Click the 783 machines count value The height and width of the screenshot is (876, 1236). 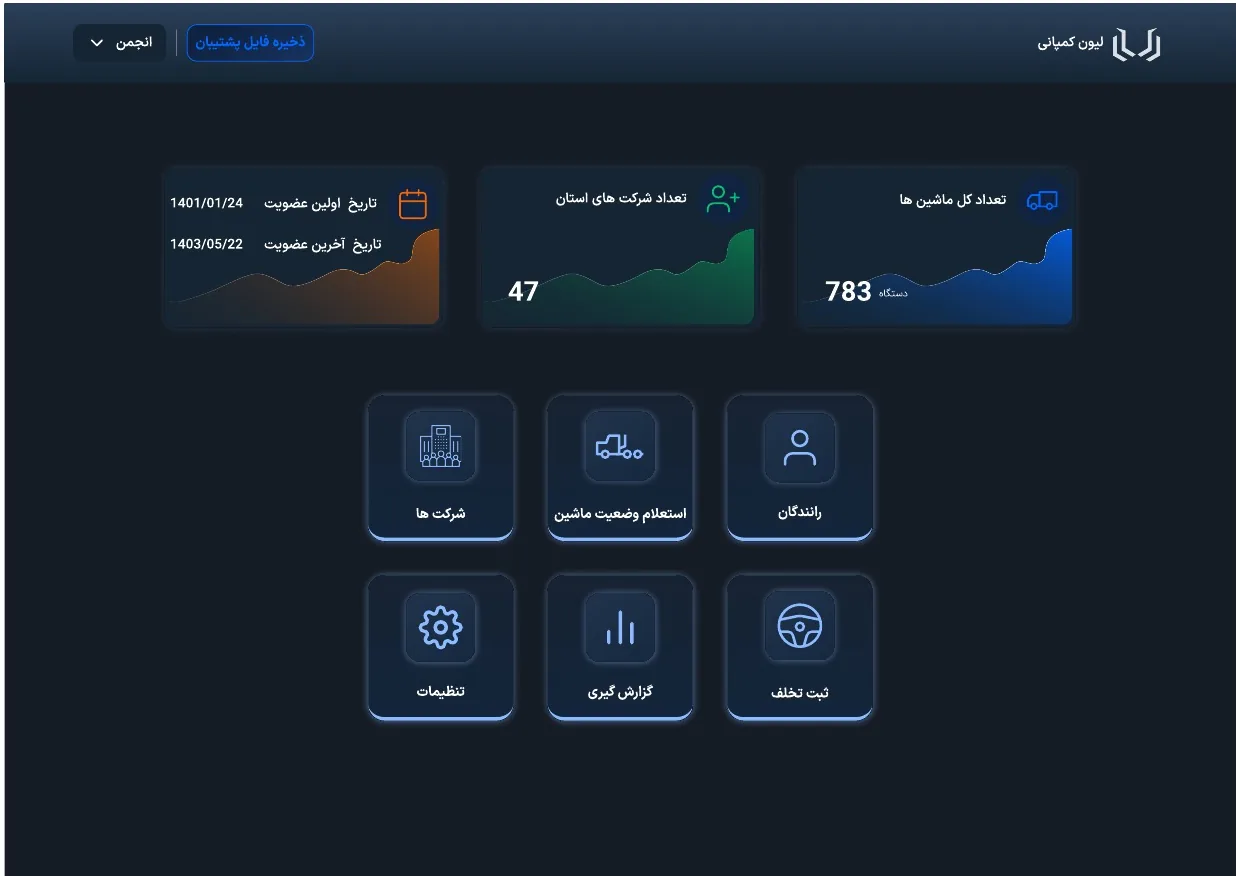click(x=848, y=291)
